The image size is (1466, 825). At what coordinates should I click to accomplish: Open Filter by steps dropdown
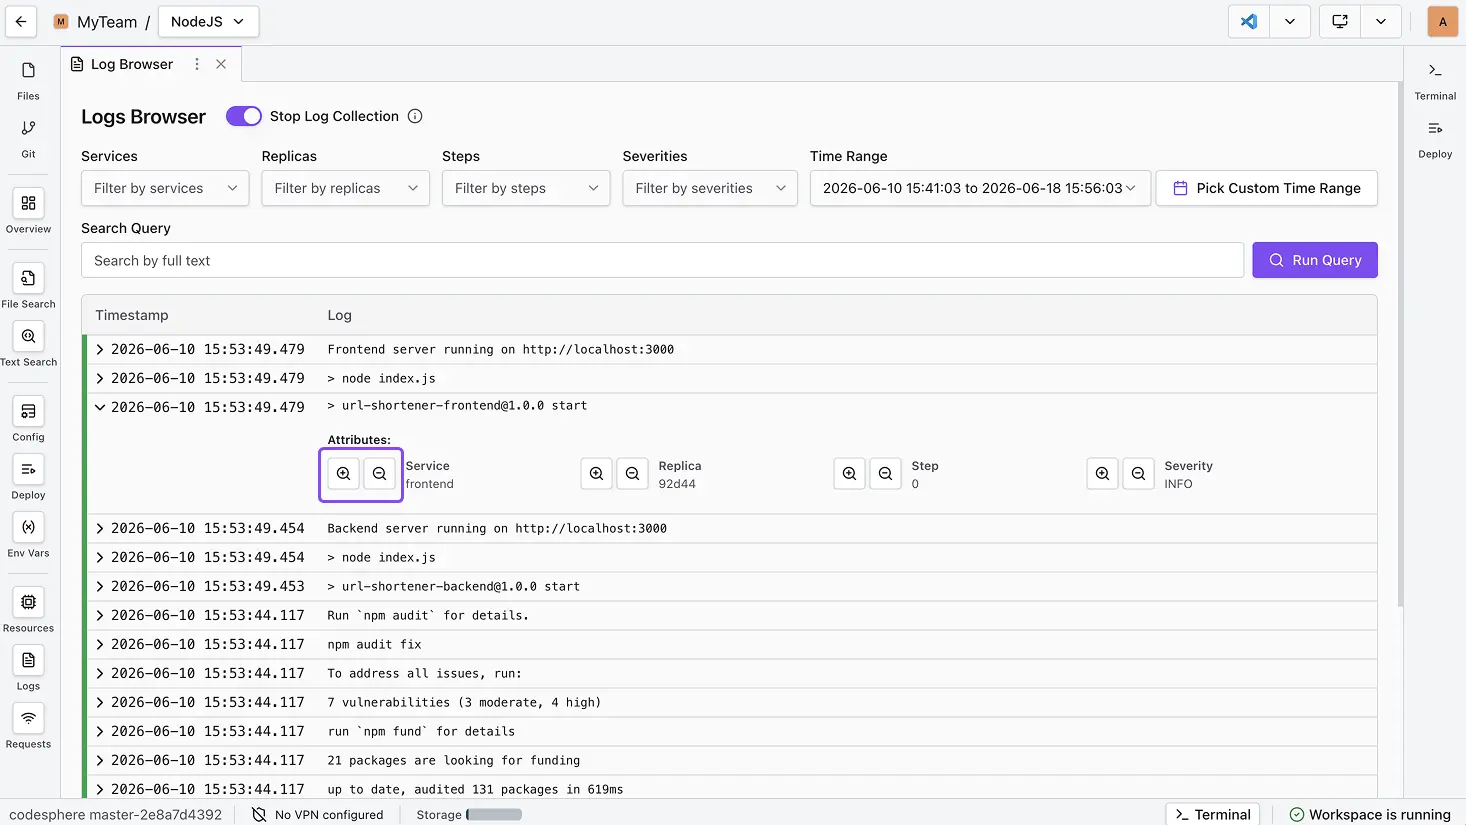click(x=526, y=188)
